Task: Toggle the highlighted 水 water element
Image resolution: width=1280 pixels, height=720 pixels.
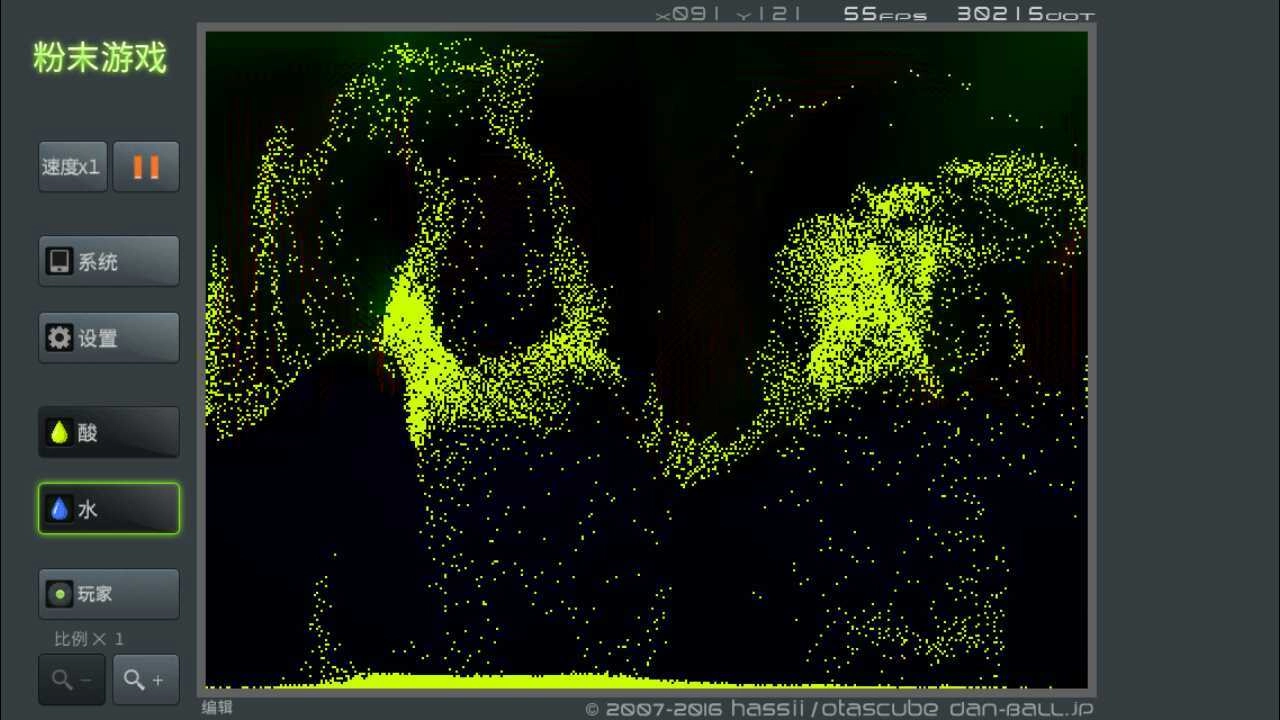Action: tap(109, 509)
